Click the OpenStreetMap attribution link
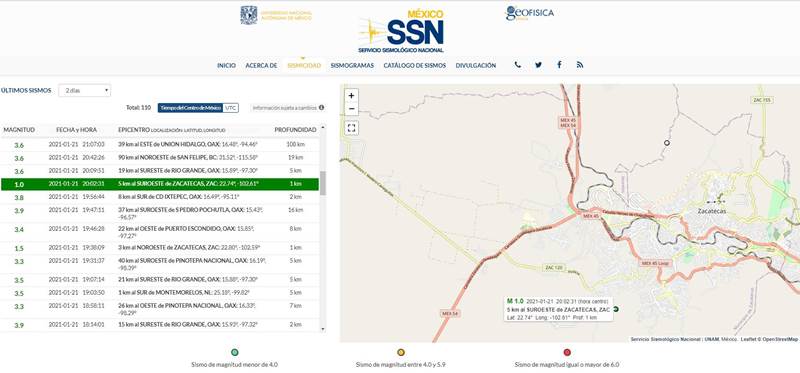This screenshot has height=373, width=800. pos(780,339)
